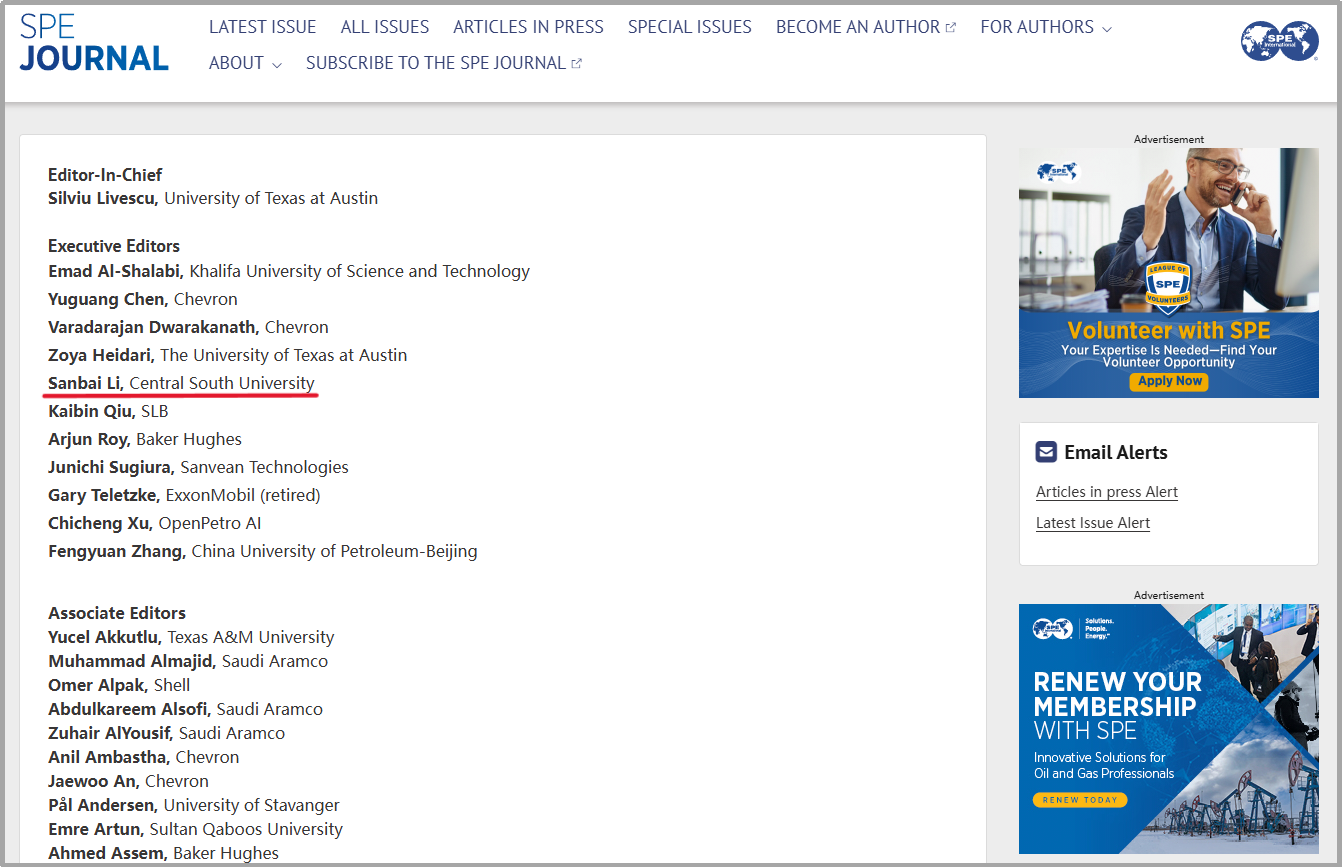Click the SPE International globe logo
The image size is (1342, 867).
[1279, 42]
